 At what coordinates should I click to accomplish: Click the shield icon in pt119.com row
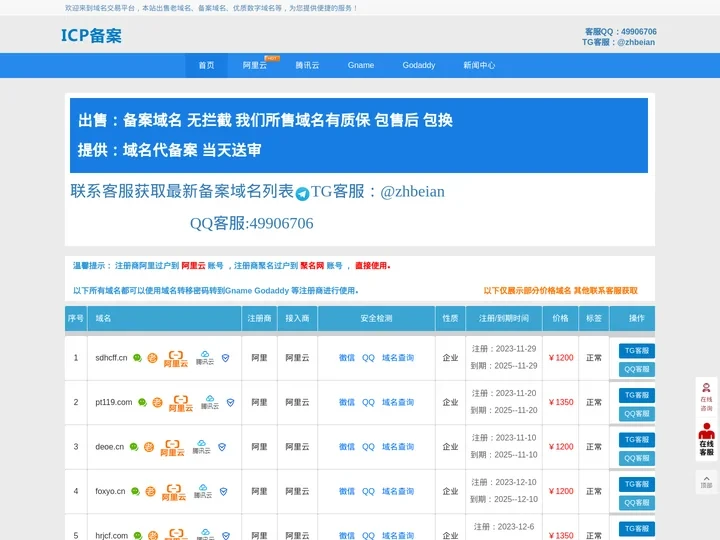(x=231, y=403)
